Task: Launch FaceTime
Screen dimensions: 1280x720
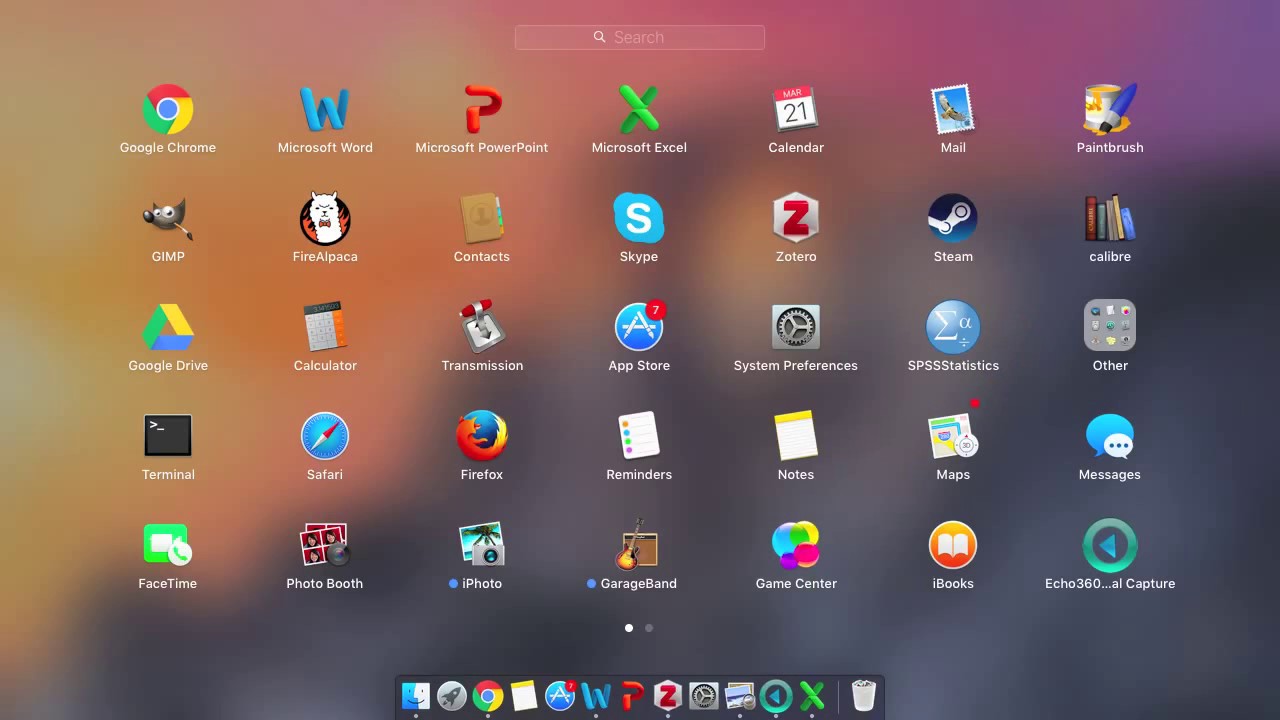Action: (168, 546)
